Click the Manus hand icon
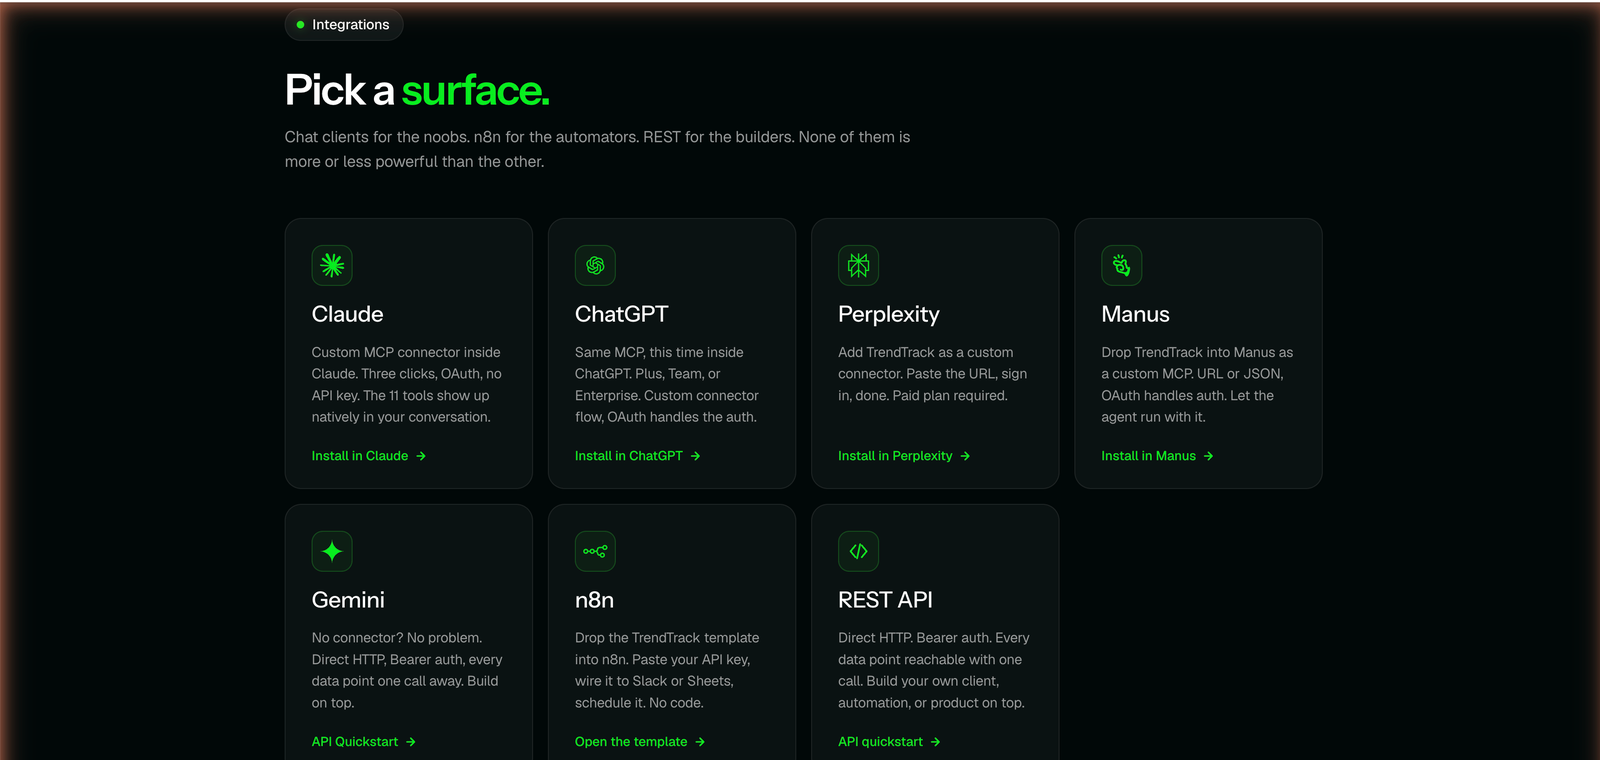 tap(1122, 265)
